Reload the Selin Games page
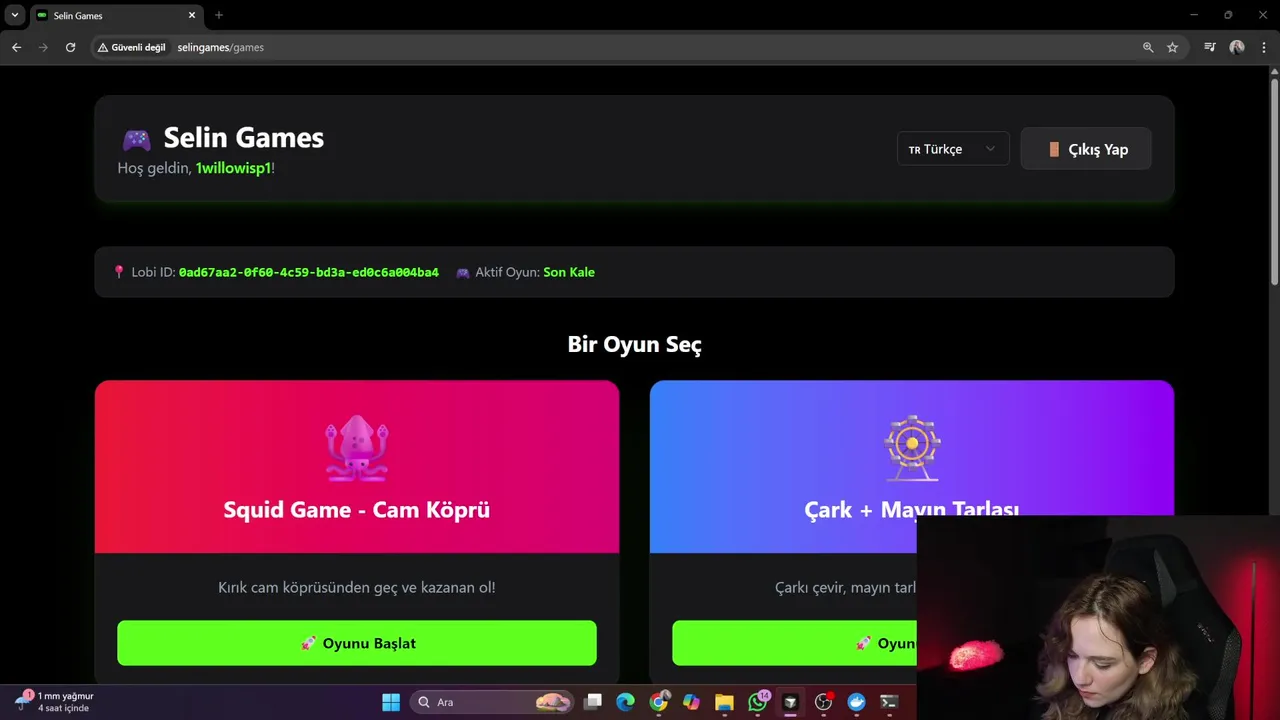The width and height of the screenshot is (1280, 720). click(x=70, y=47)
